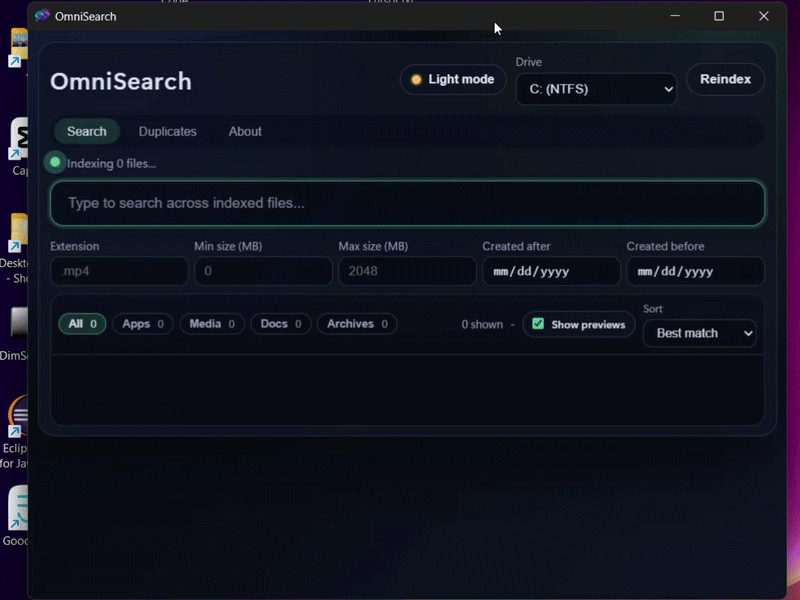800x600 pixels.
Task: Open the About tab
Action: pyautogui.click(x=245, y=131)
